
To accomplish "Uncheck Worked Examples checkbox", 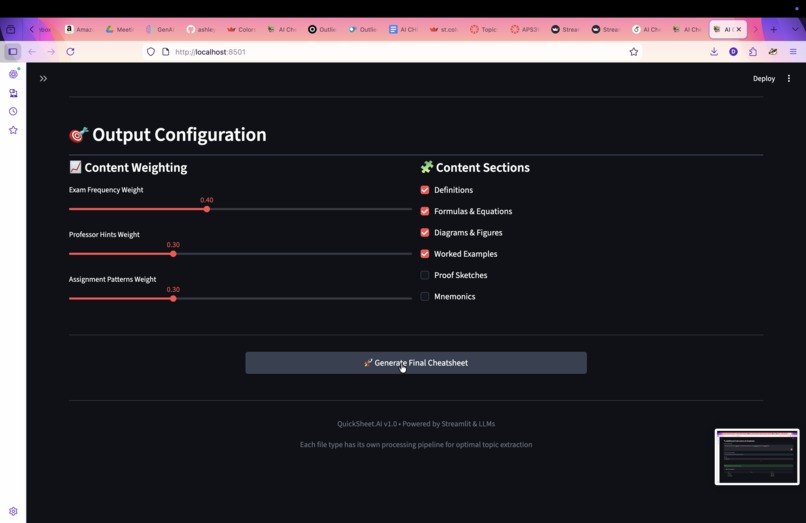I will [x=425, y=254].
